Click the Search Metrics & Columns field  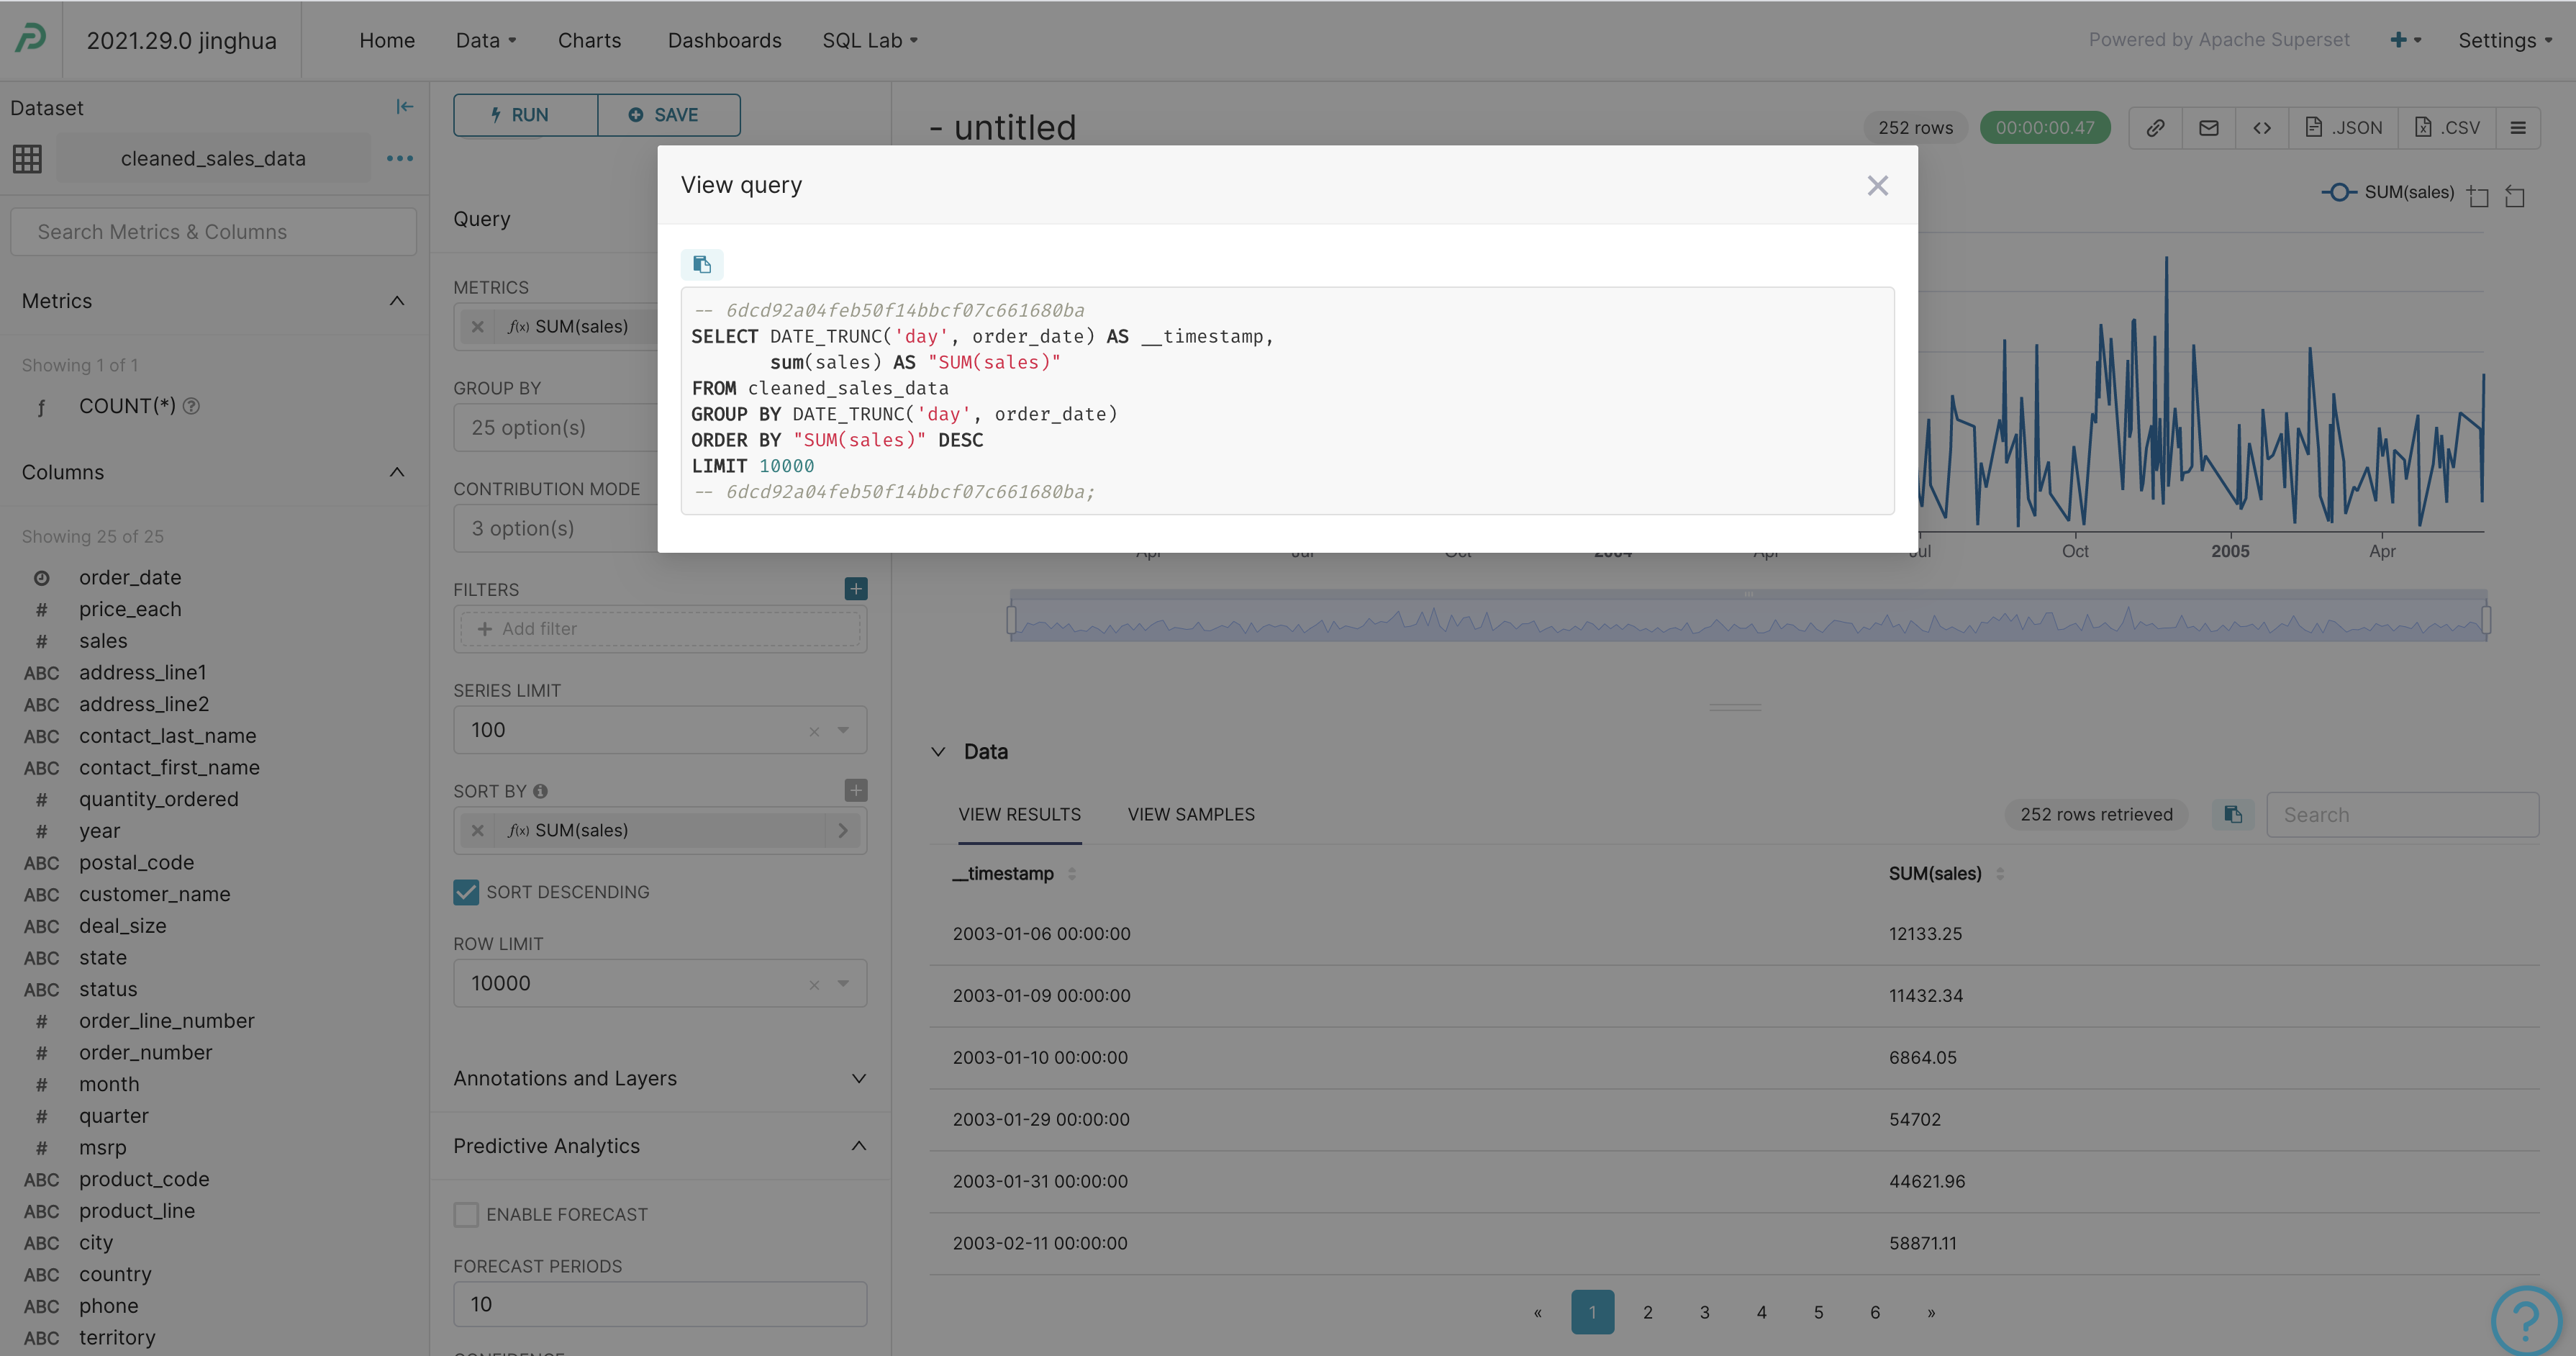pyautogui.click(x=213, y=232)
